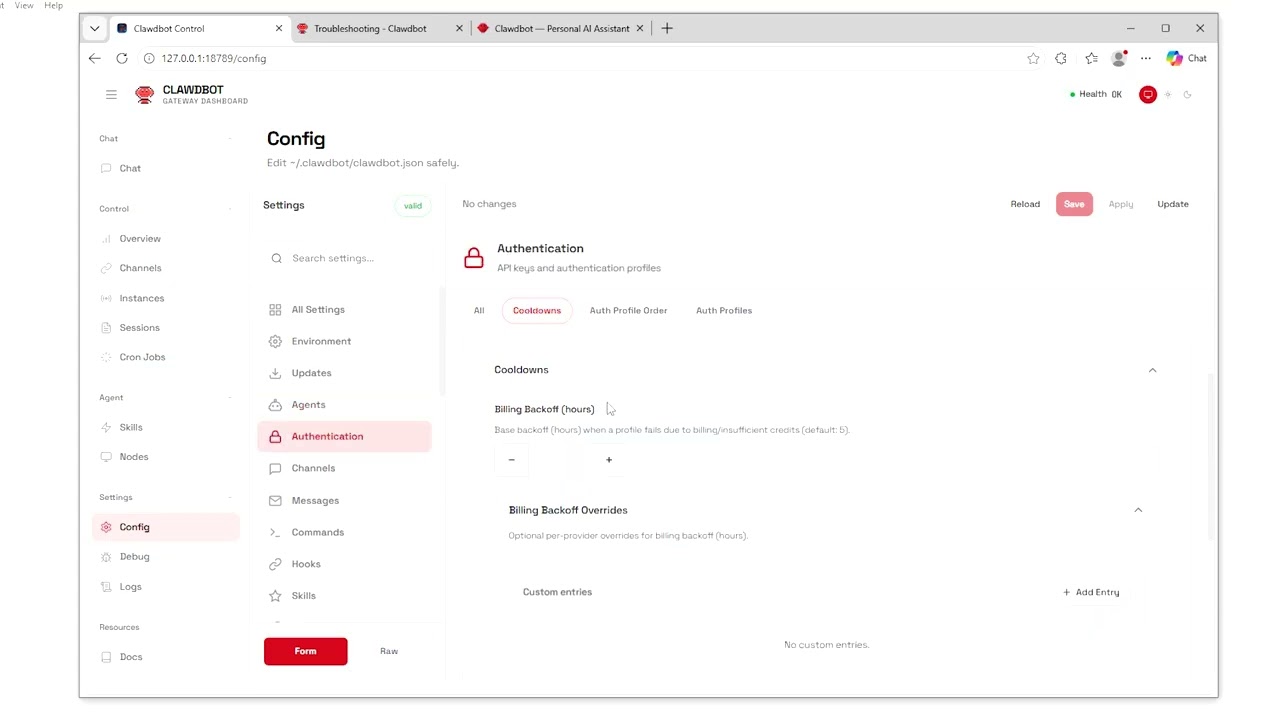Viewport: 1280px width, 720px height.
Task: Reload the page with browser refresh icon
Action: [122, 58]
